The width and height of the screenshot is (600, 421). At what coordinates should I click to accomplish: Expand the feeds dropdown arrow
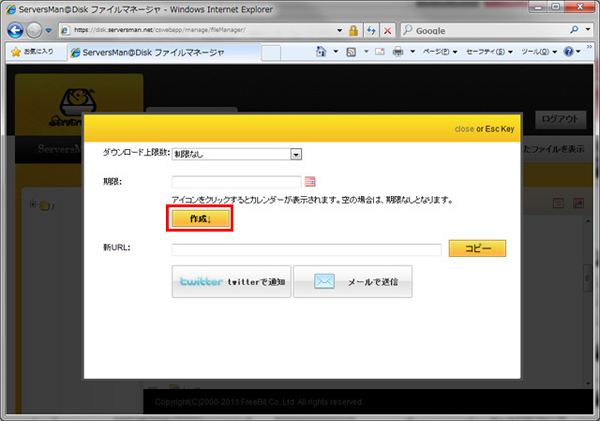(x=366, y=51)
